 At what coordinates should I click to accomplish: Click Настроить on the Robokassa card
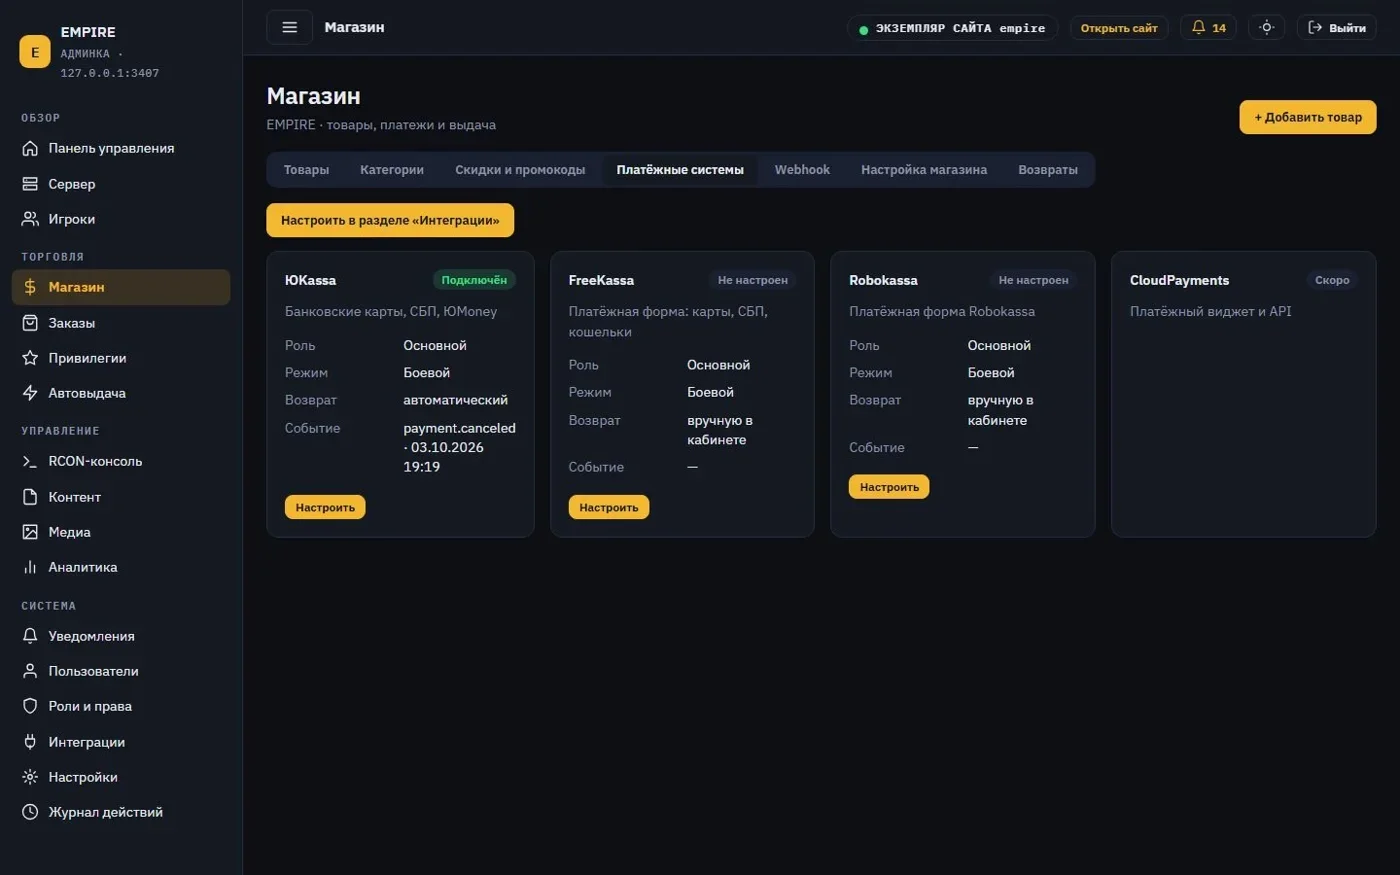[x=889, y=487]
